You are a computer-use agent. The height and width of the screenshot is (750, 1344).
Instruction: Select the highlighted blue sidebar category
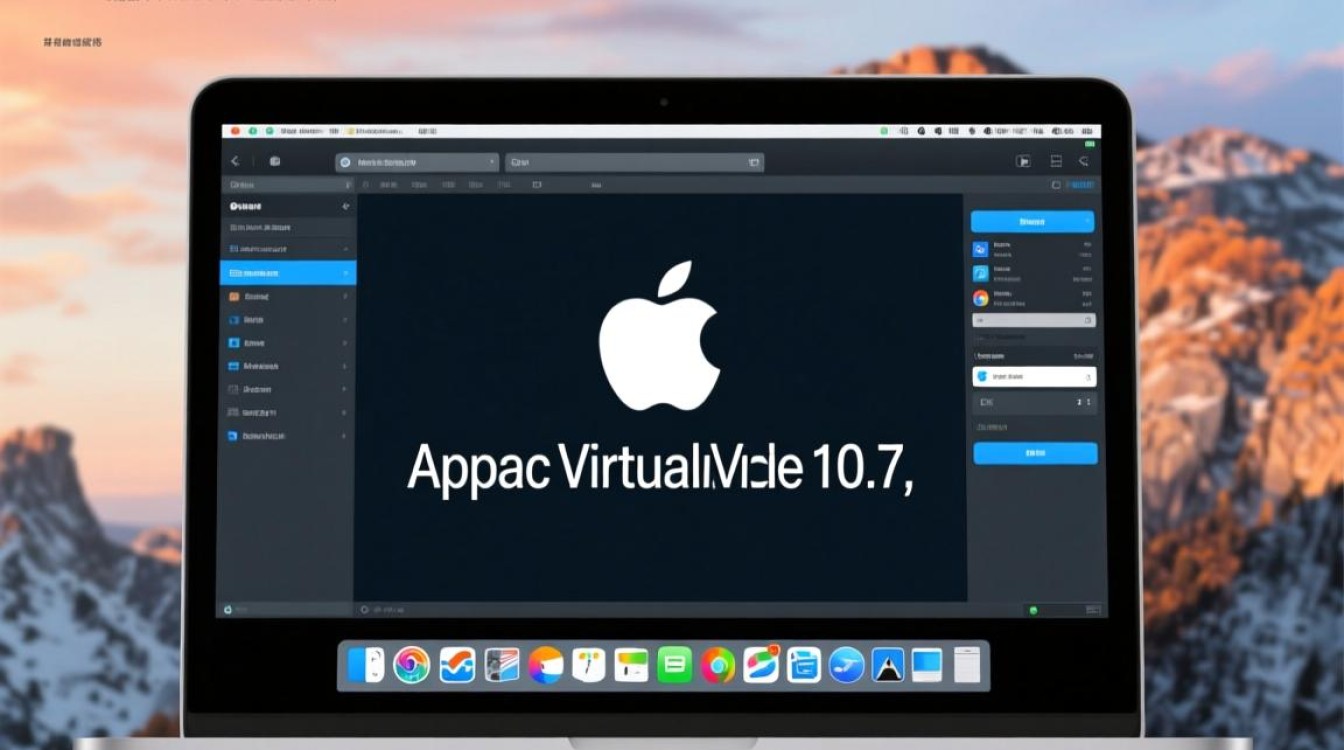[x=286, y=273]
